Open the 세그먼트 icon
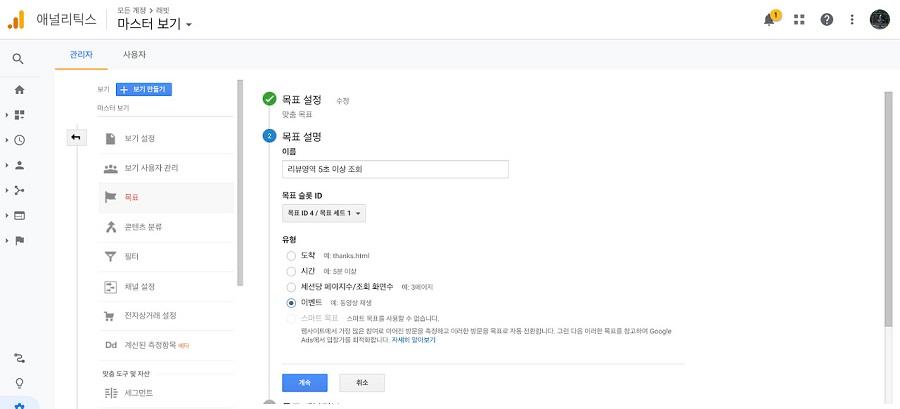The height and width of the screenshot is (409, 900). (110, 393)
